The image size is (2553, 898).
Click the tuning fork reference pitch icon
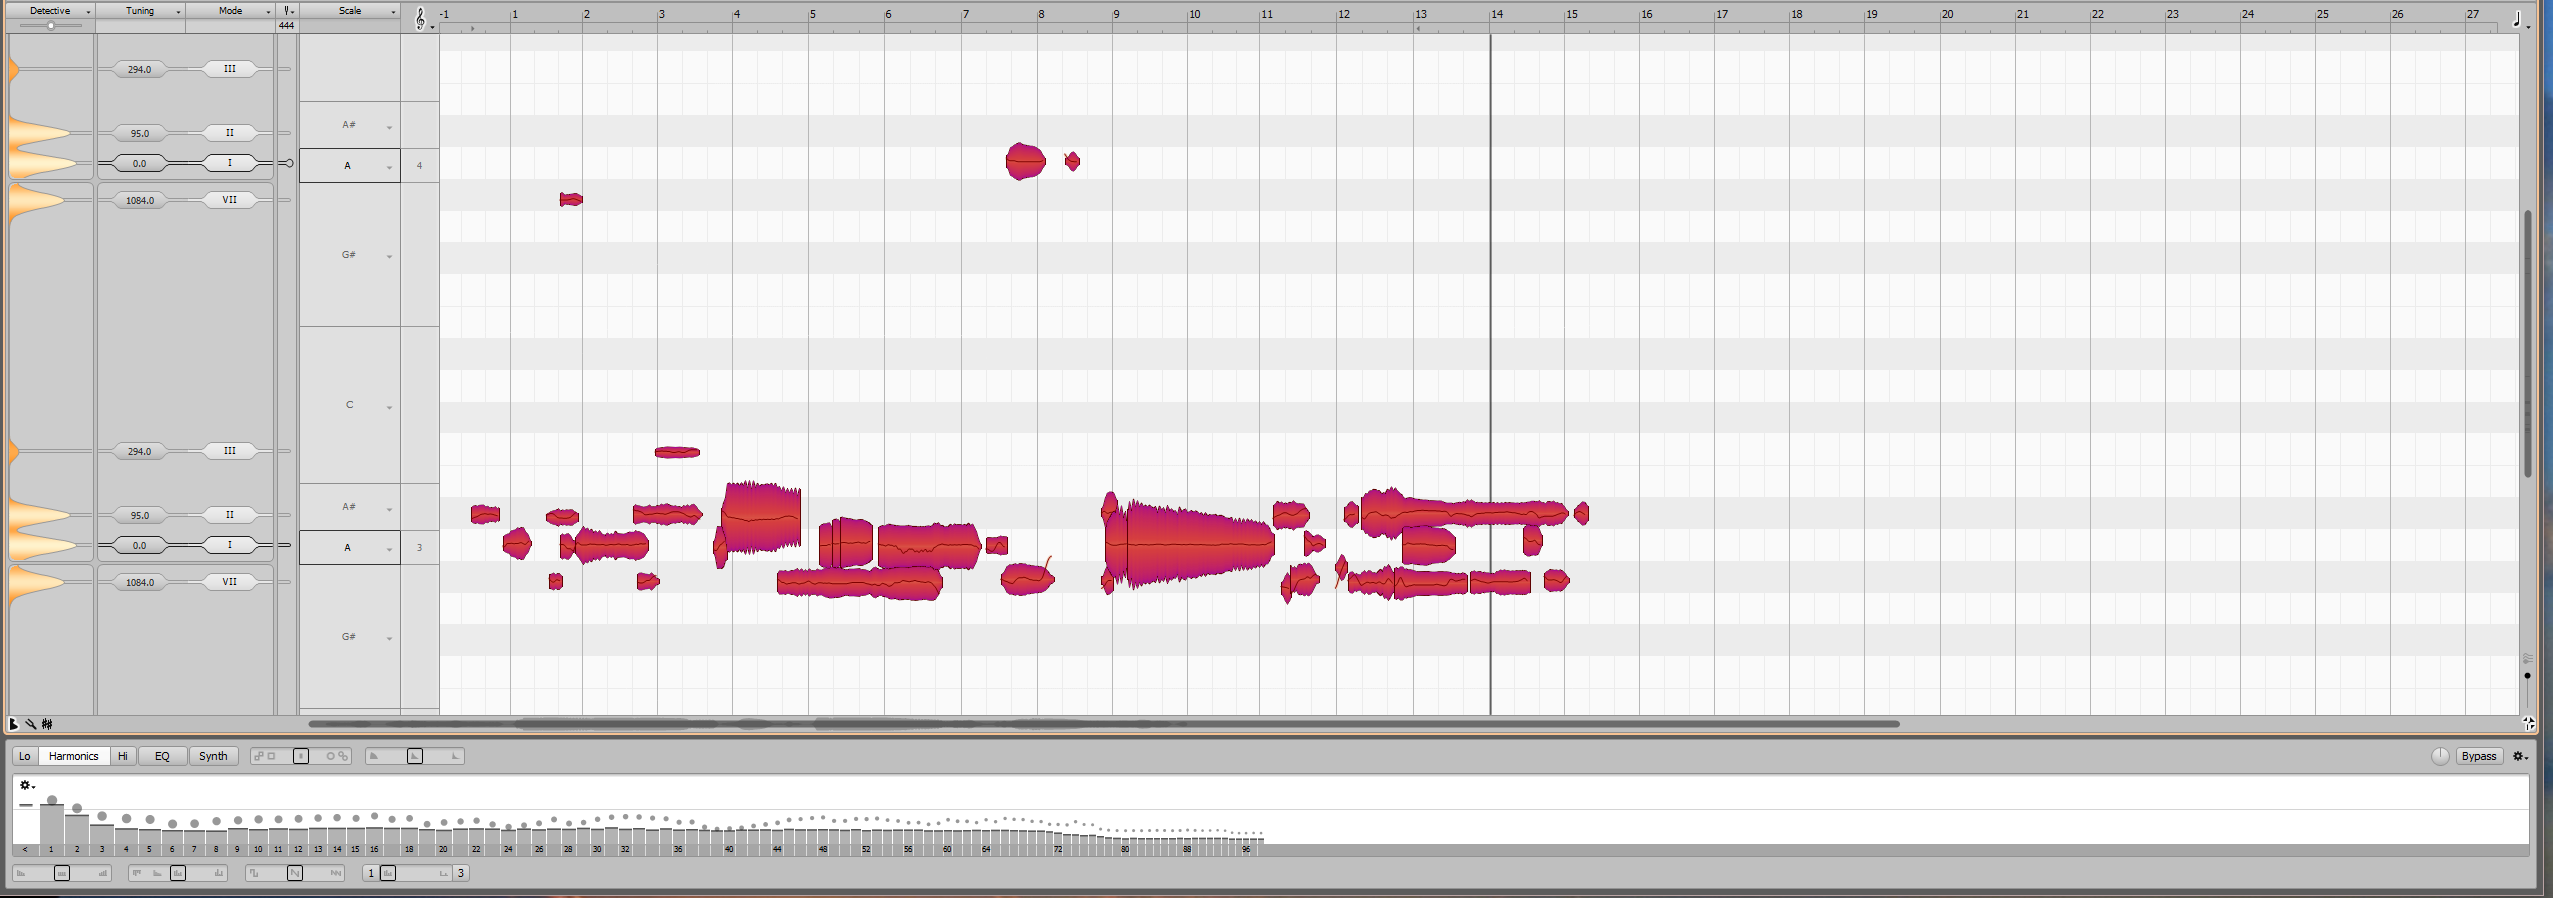pos(287,11)
